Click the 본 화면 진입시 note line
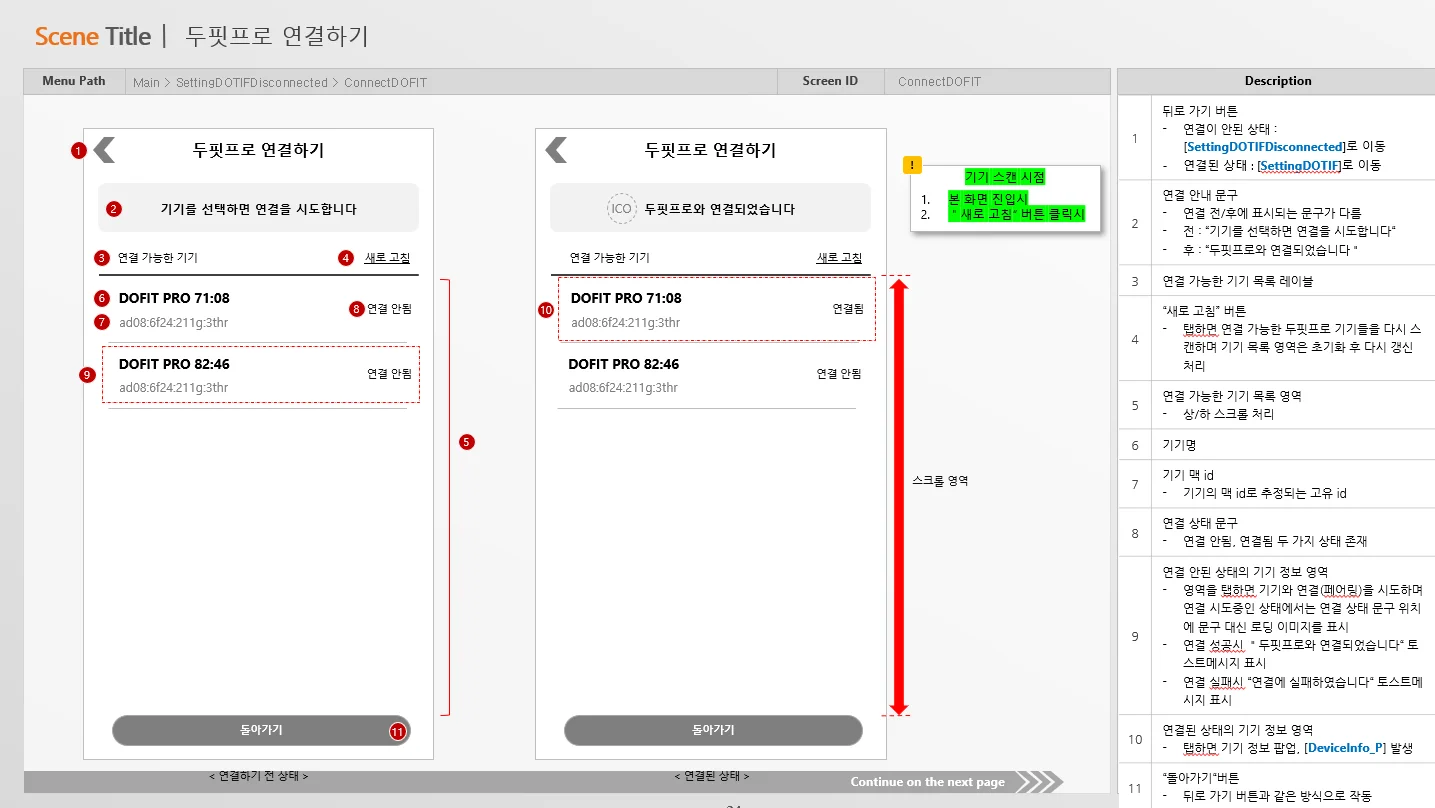The width and height of the screenshot is (1435, 808). point(988,198)
